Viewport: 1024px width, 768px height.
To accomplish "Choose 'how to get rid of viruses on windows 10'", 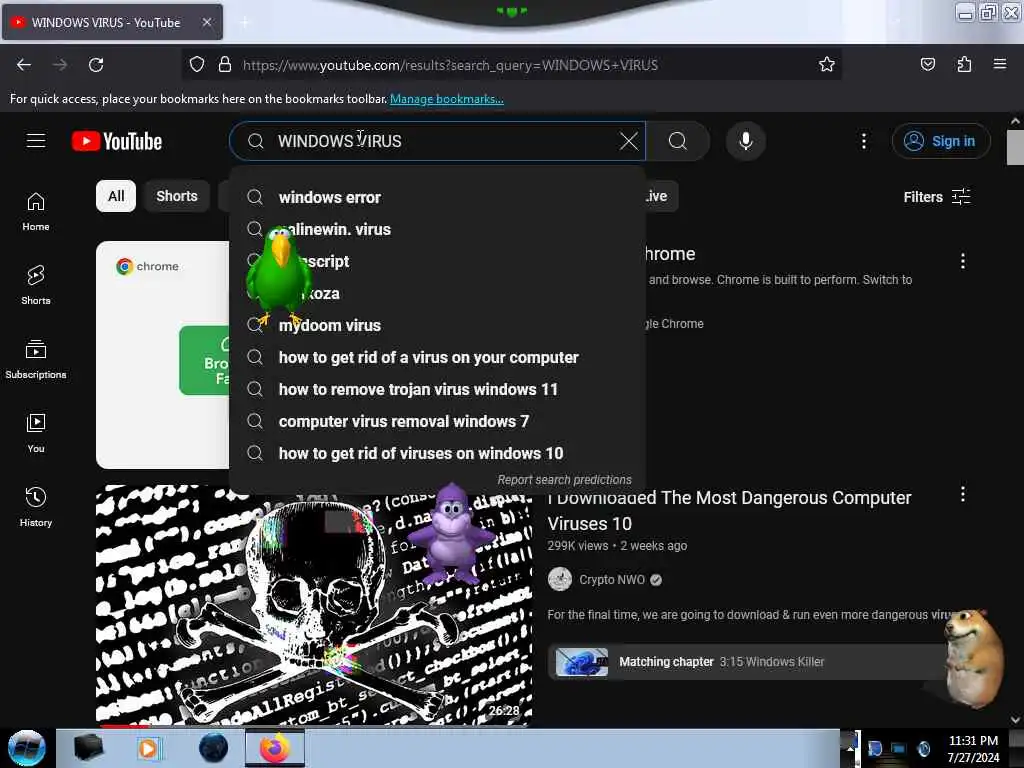I will [x=438, y=453].
